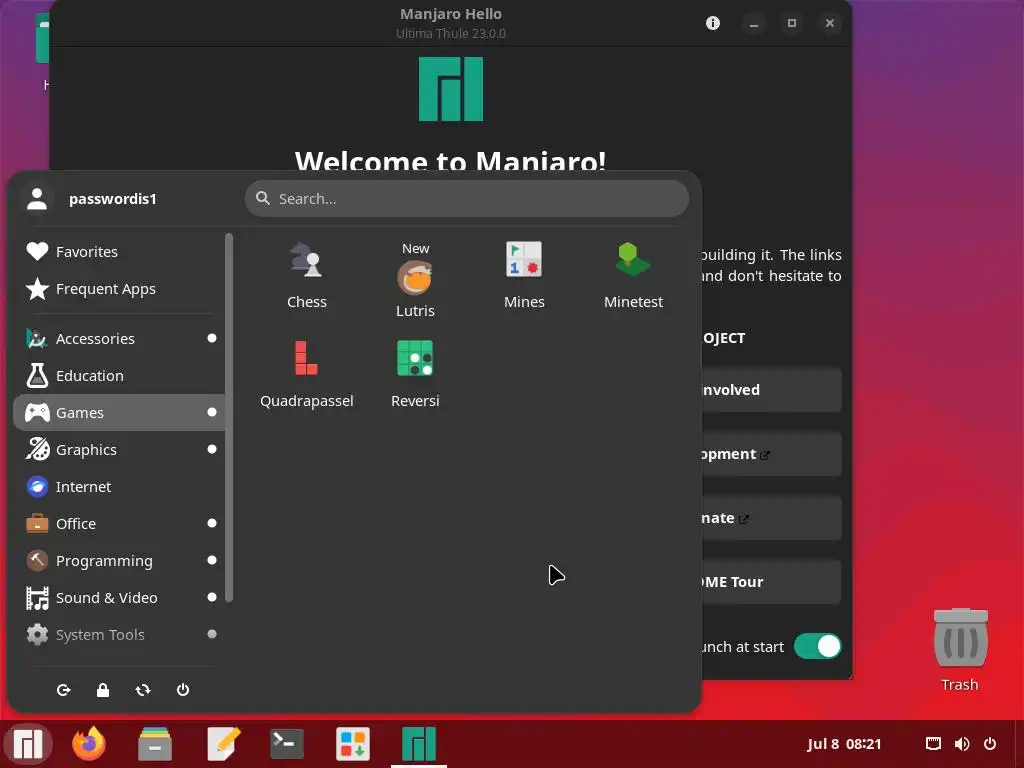Click the restart icon in the menu
The width and height of the screenshot is (1024, 768).
pyautogui.click(x=143, y=690)
